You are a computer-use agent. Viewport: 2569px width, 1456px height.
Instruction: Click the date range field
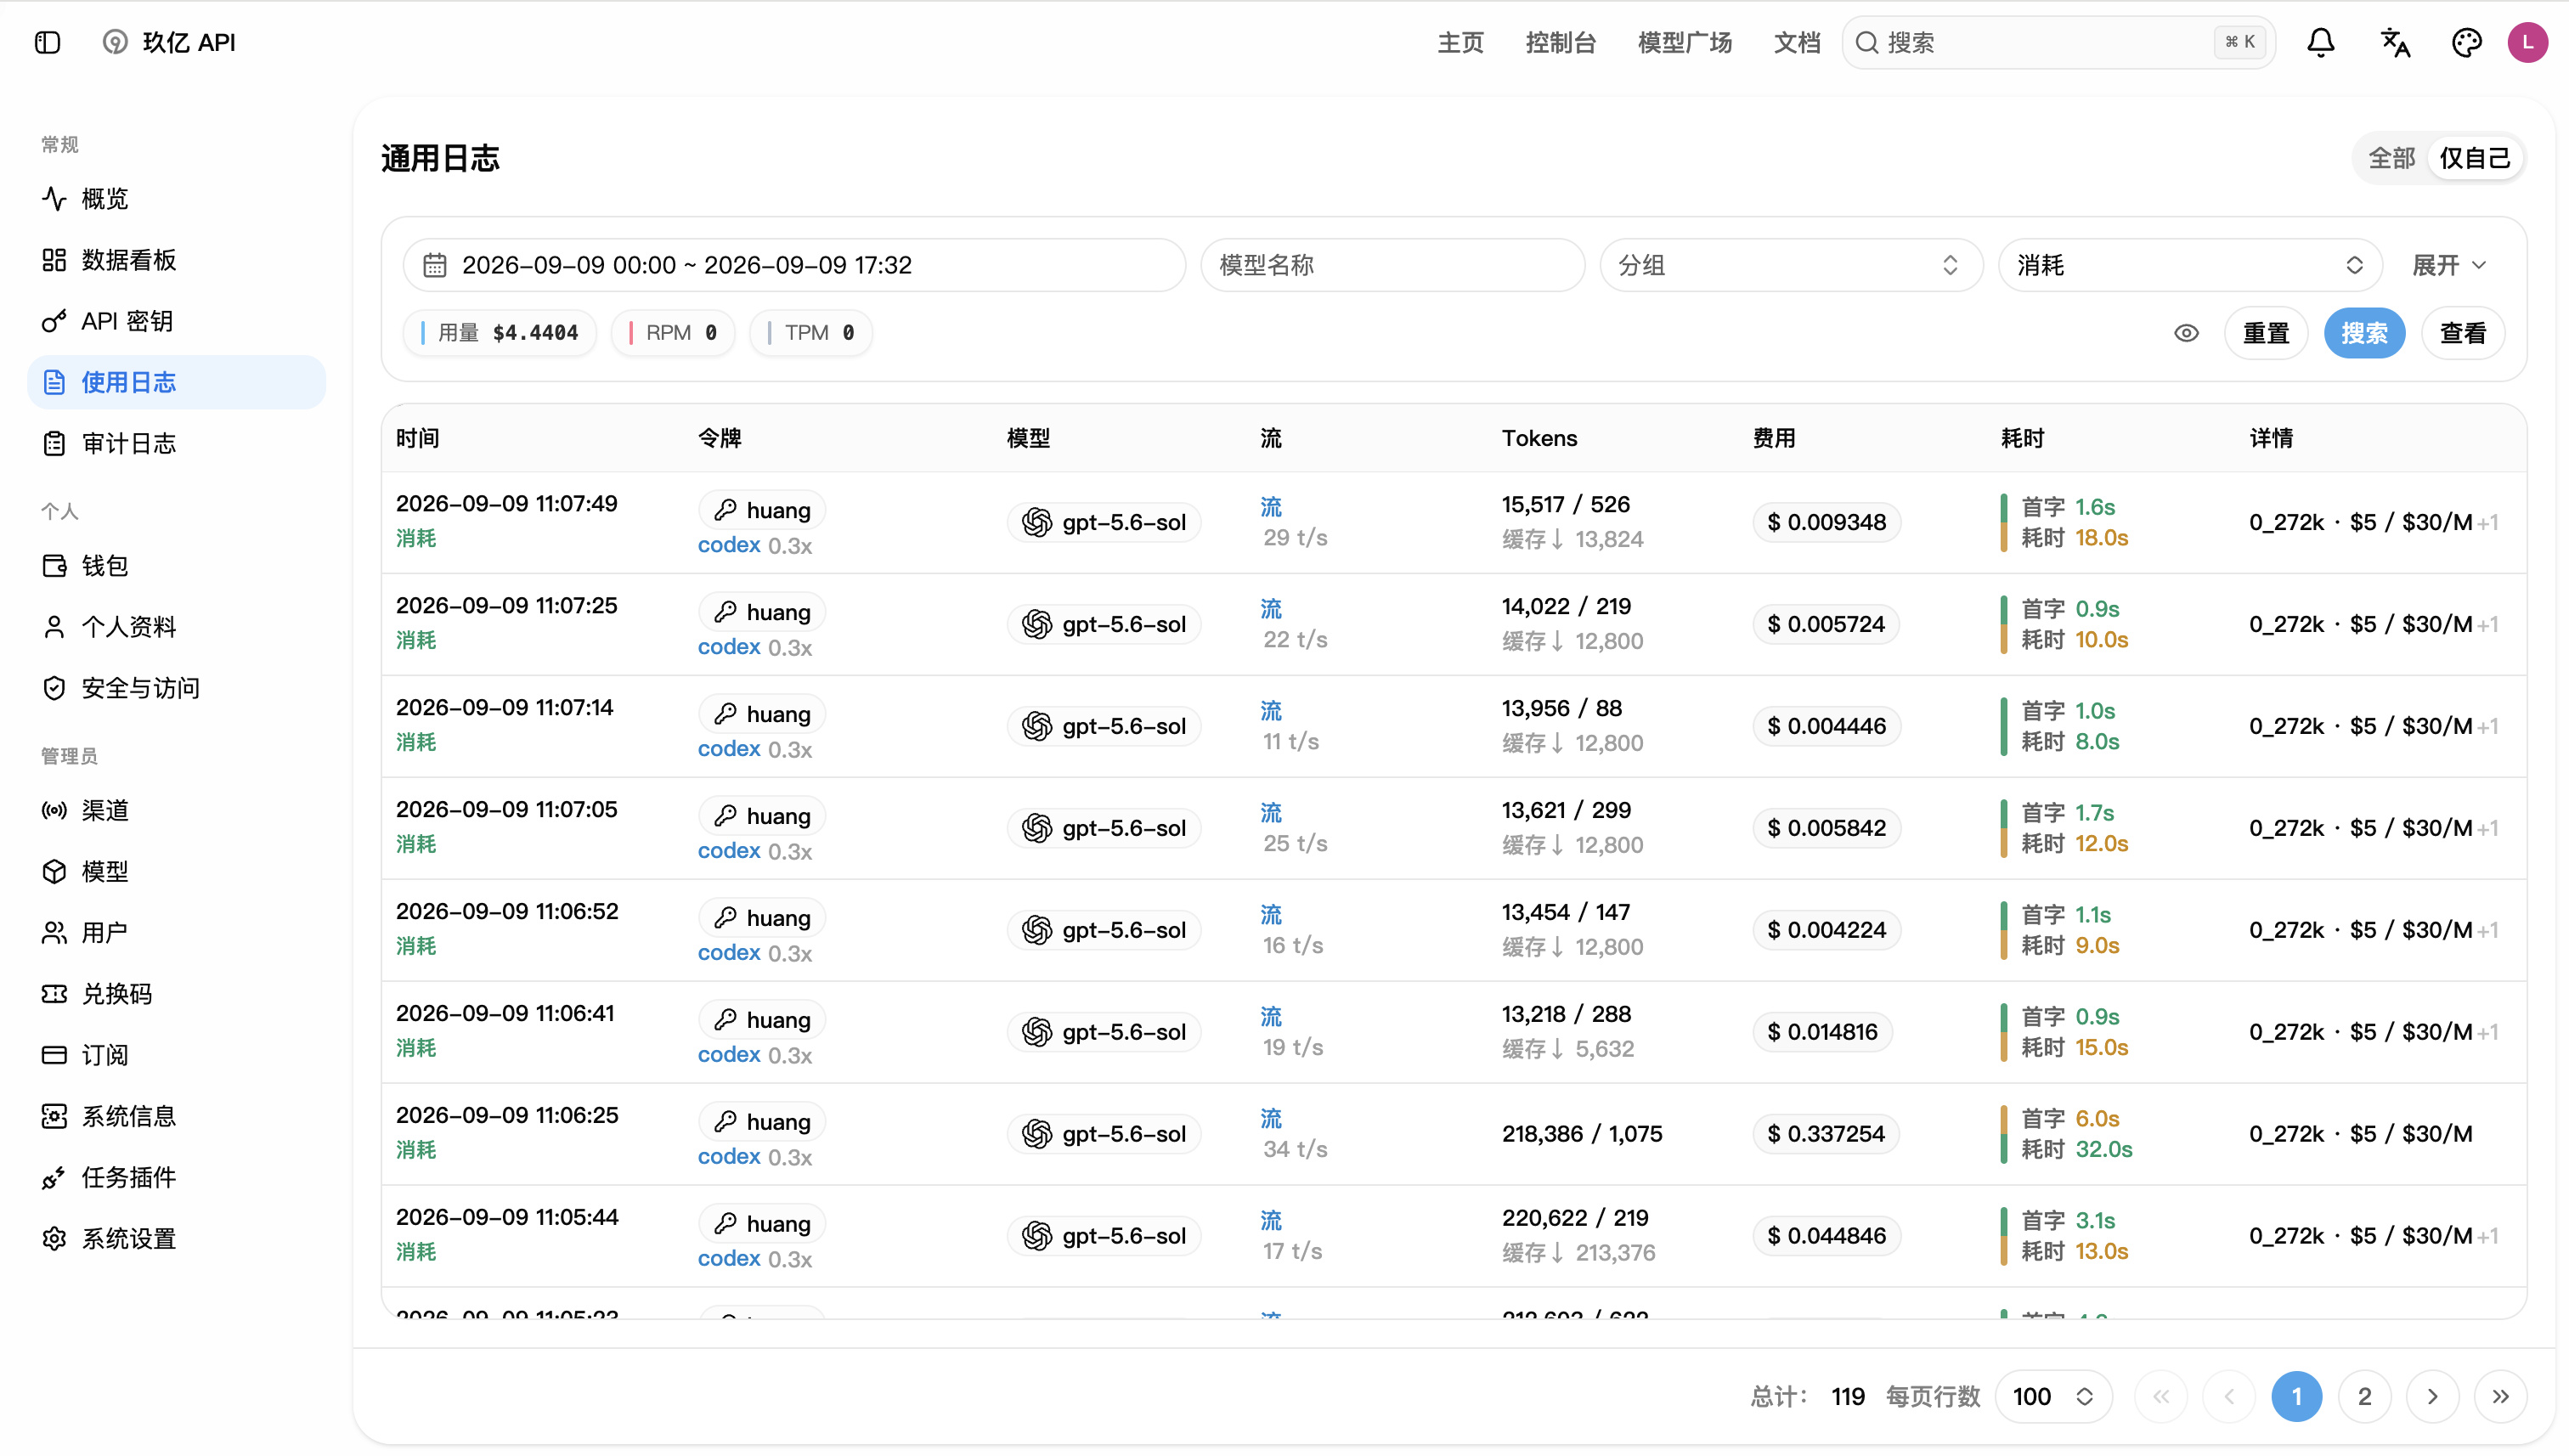[x=794, y=265]
